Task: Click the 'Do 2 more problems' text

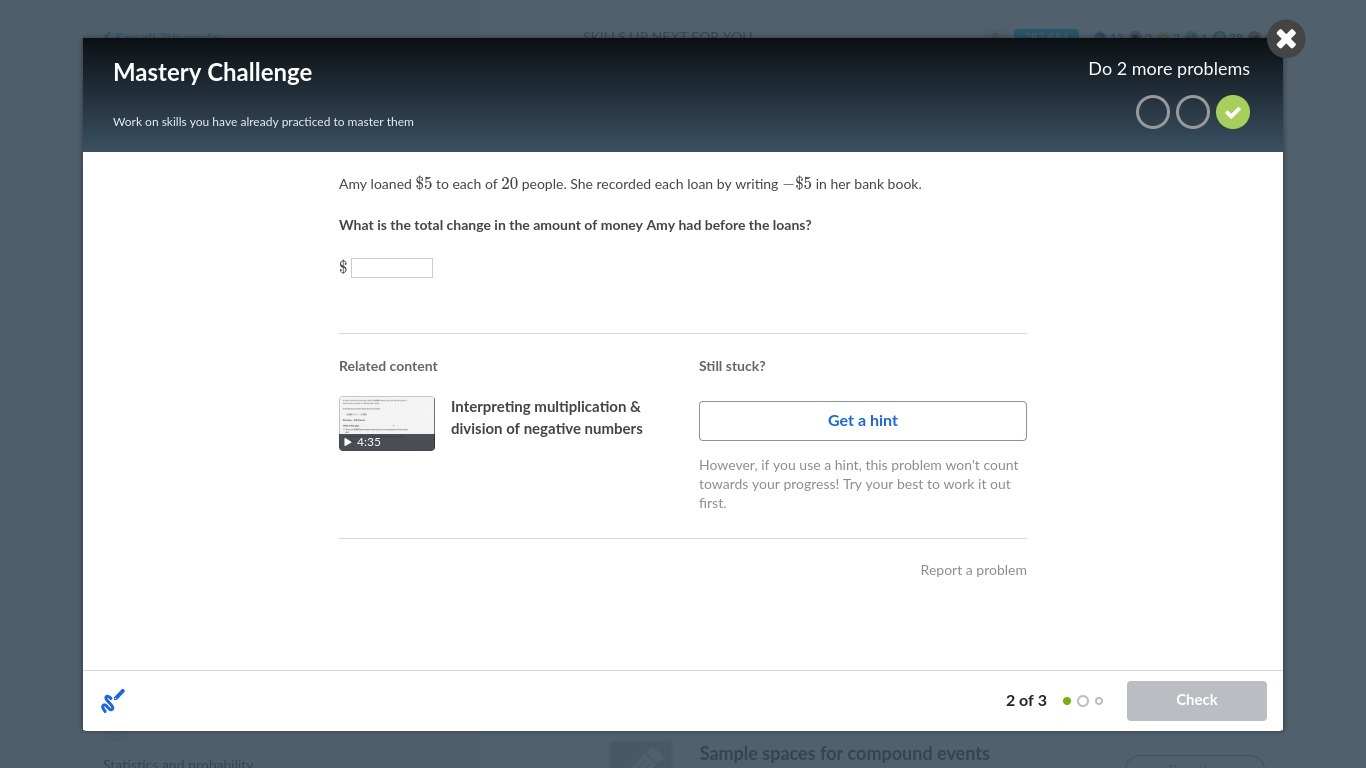Action: (1169, 69)
